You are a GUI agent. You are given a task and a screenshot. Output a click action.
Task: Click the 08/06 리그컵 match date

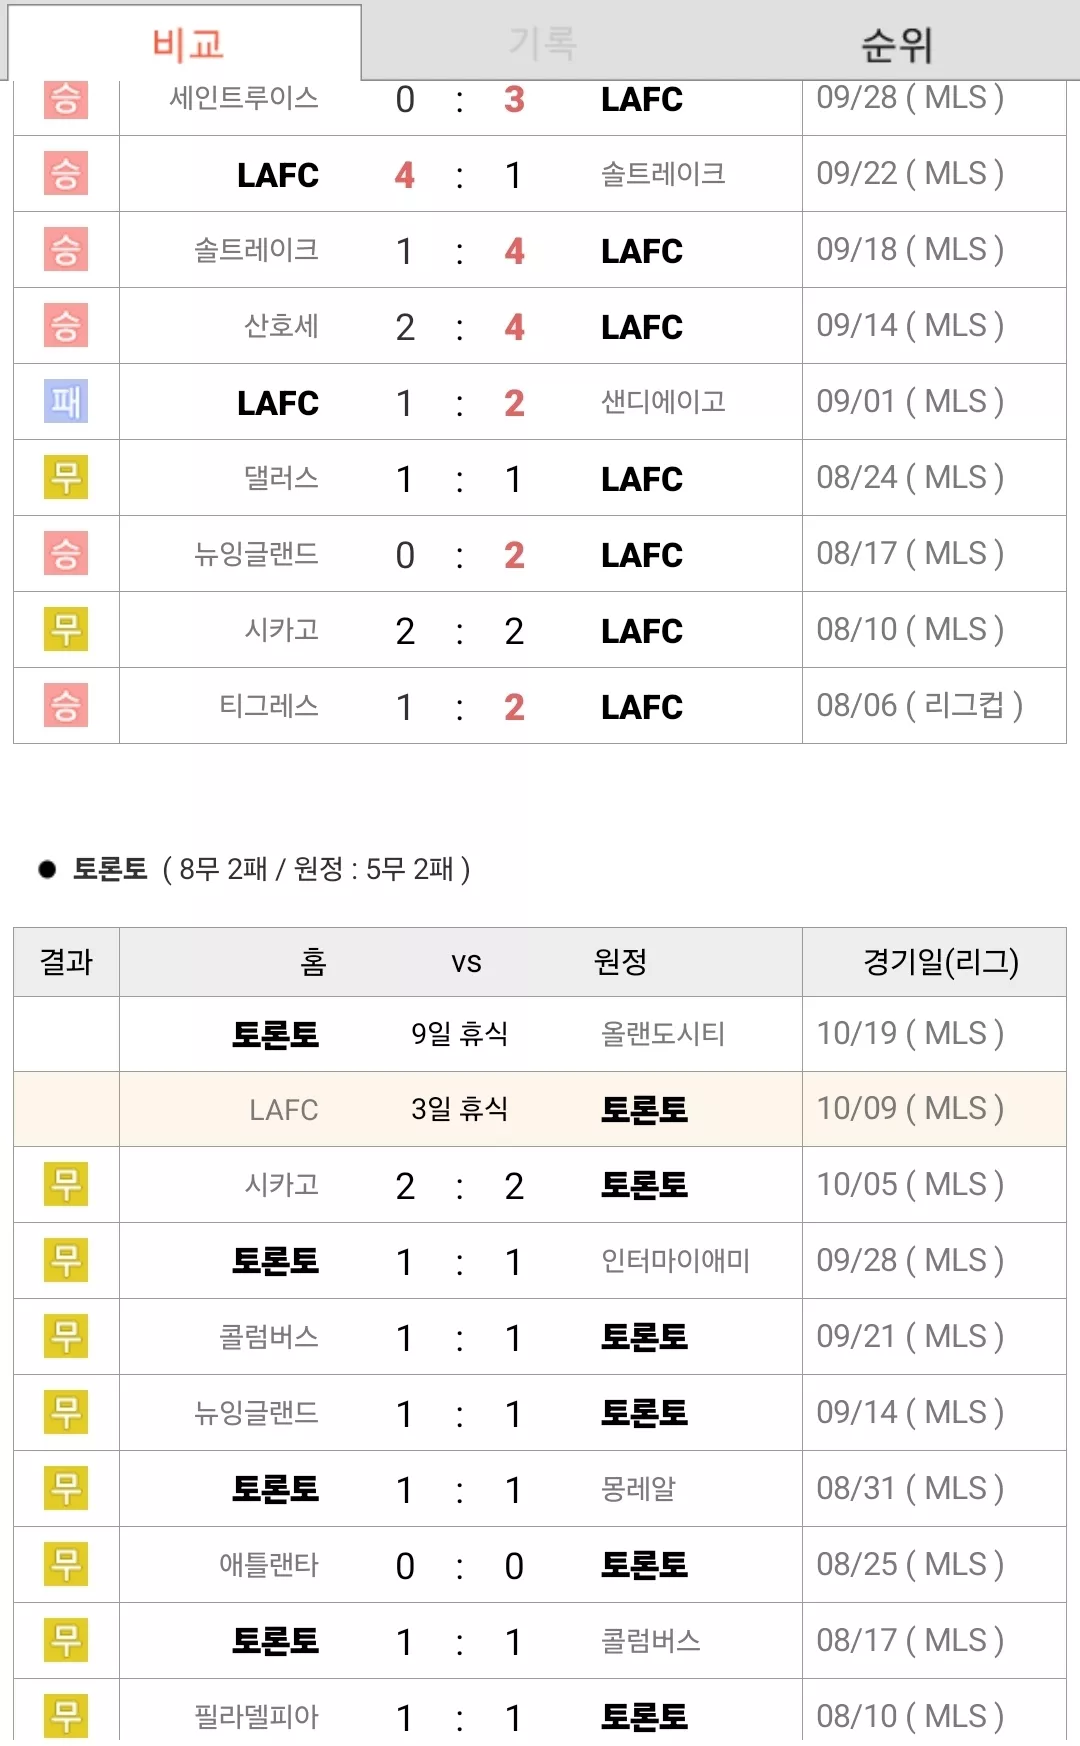pos(919,705)
